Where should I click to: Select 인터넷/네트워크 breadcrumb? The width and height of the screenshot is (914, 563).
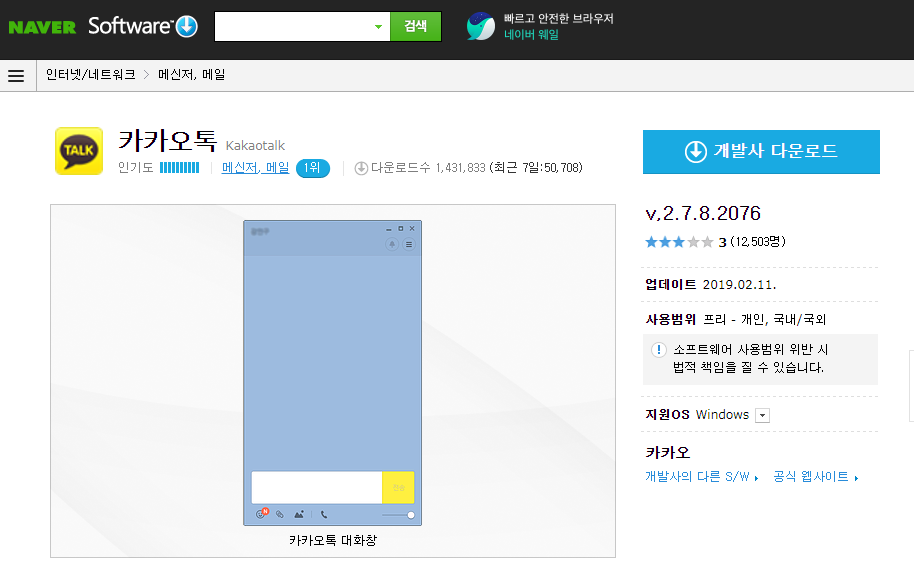point(90,75)
